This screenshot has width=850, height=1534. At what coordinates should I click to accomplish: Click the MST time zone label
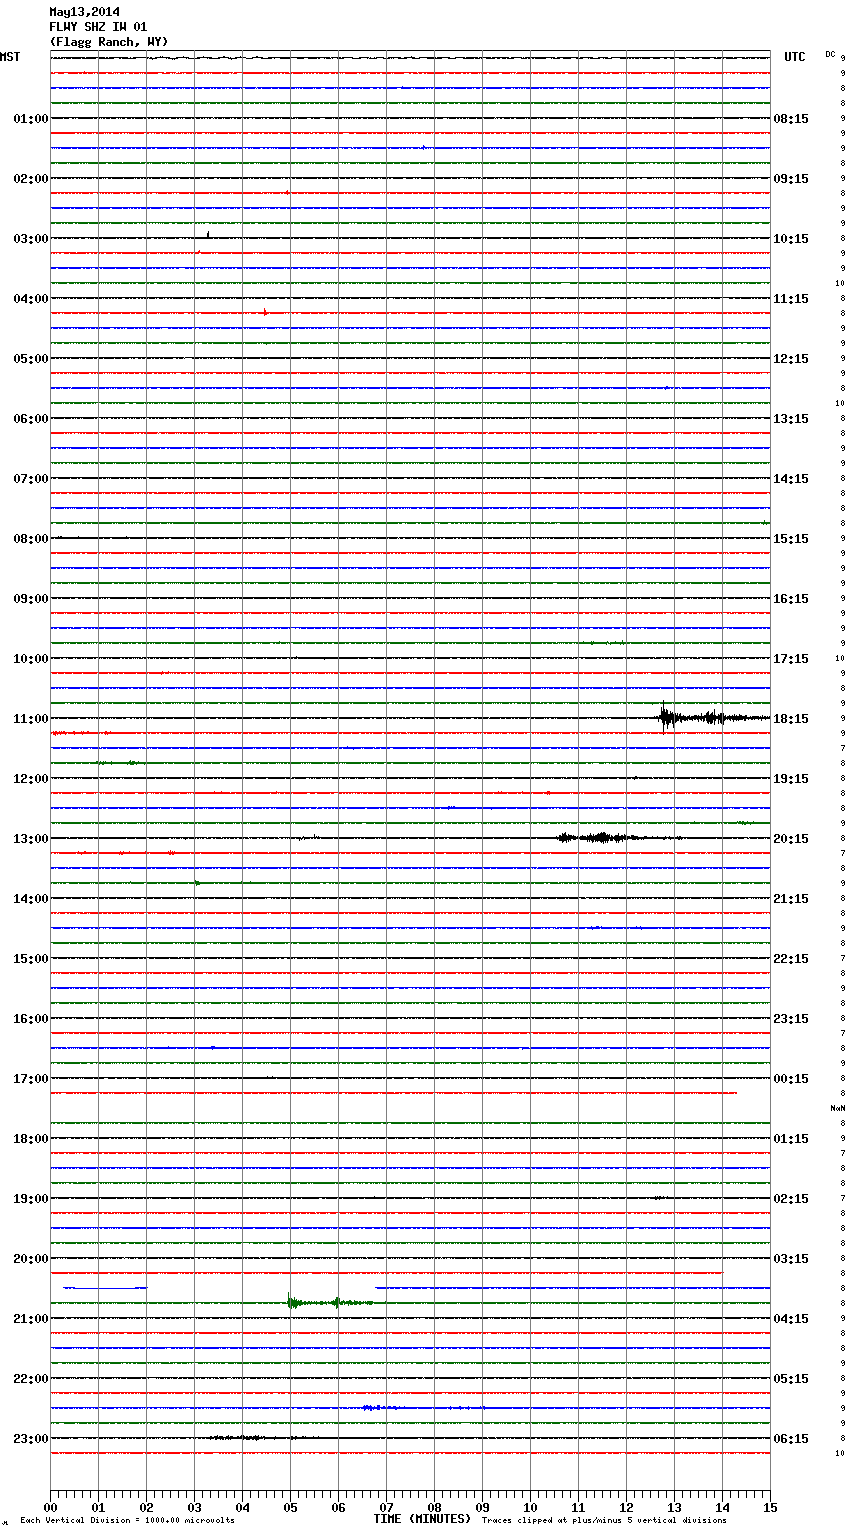tap(10, 57)
